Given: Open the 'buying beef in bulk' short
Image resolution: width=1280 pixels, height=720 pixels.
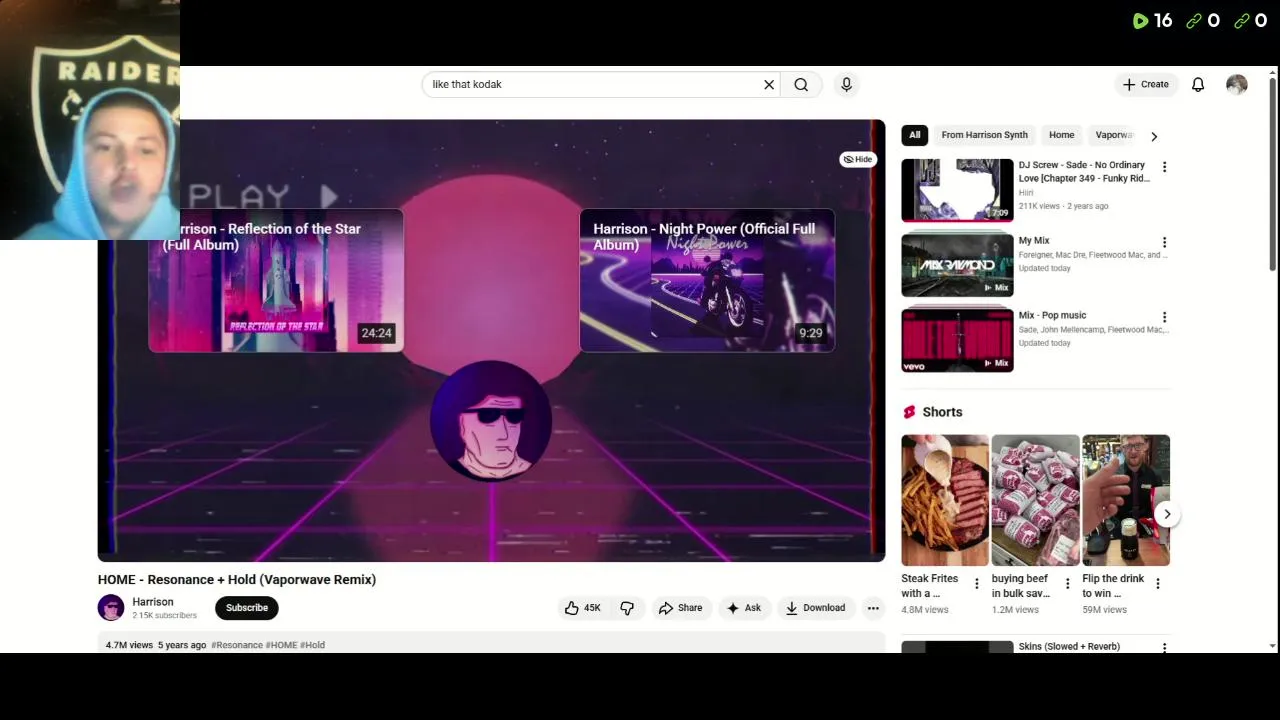Looking at the screenshot, I should 1035,500.
